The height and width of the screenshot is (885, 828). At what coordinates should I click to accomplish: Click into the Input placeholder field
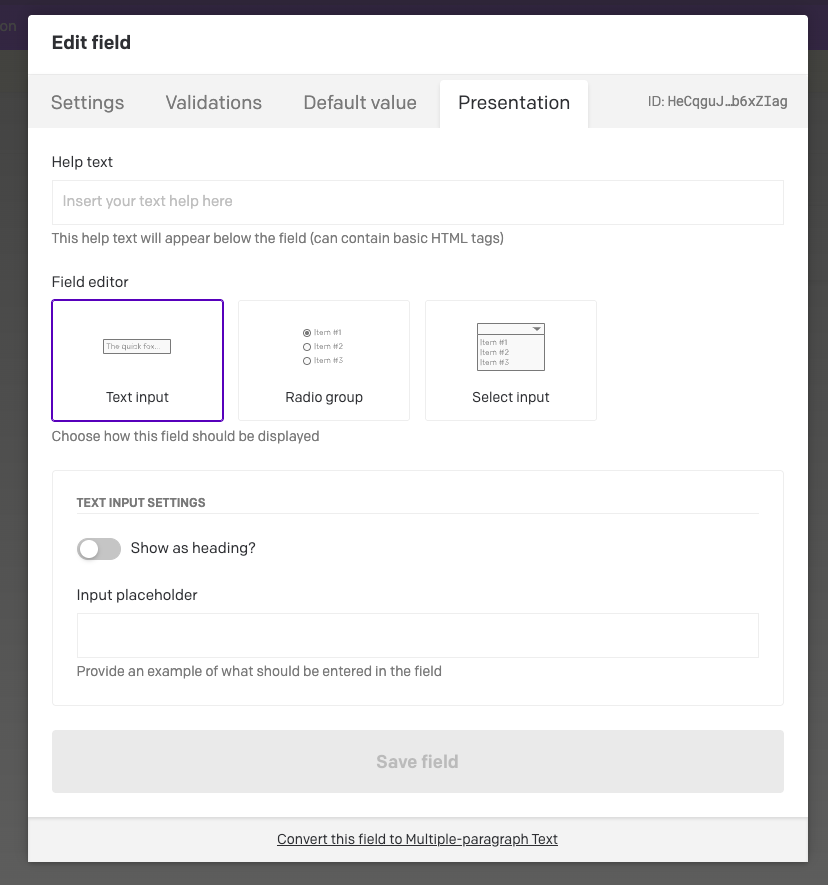click(417, 635)
